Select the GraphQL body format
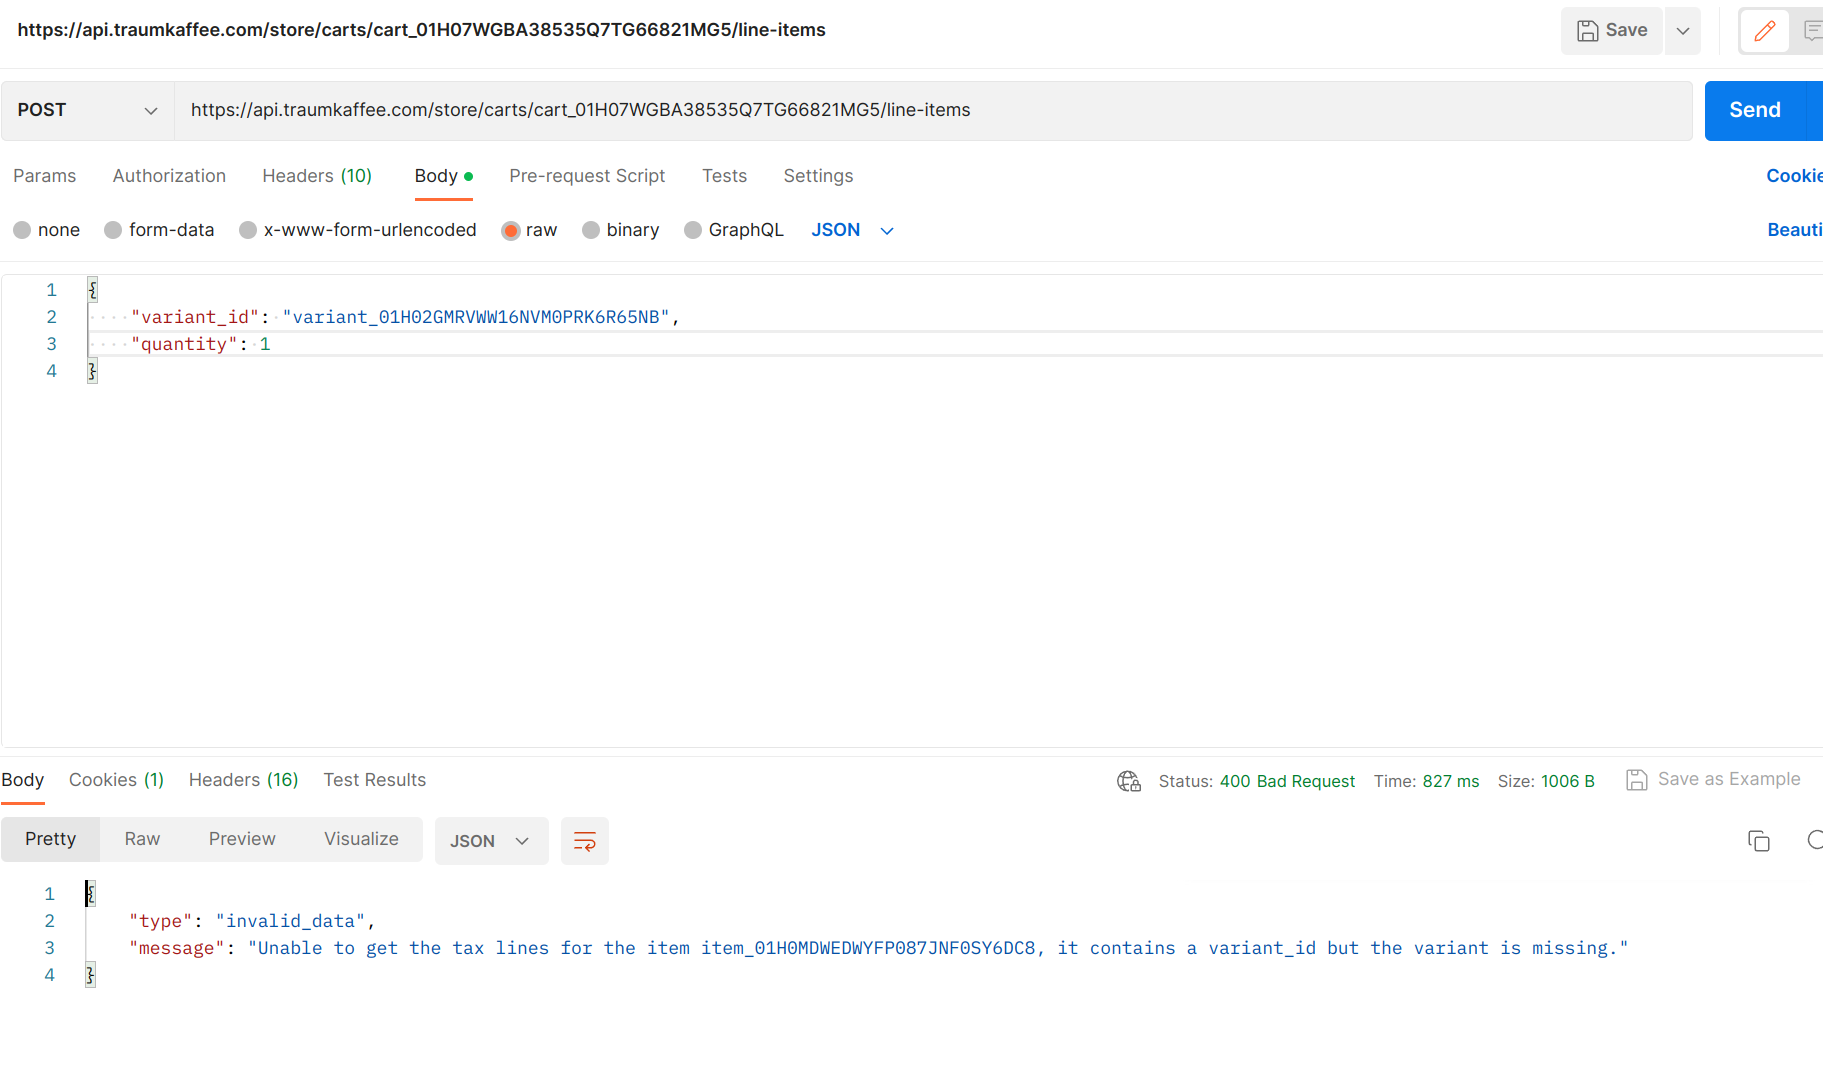The height and width of the screenshot is (1073, 1823). pyautogui.click(x=693, y=229)
